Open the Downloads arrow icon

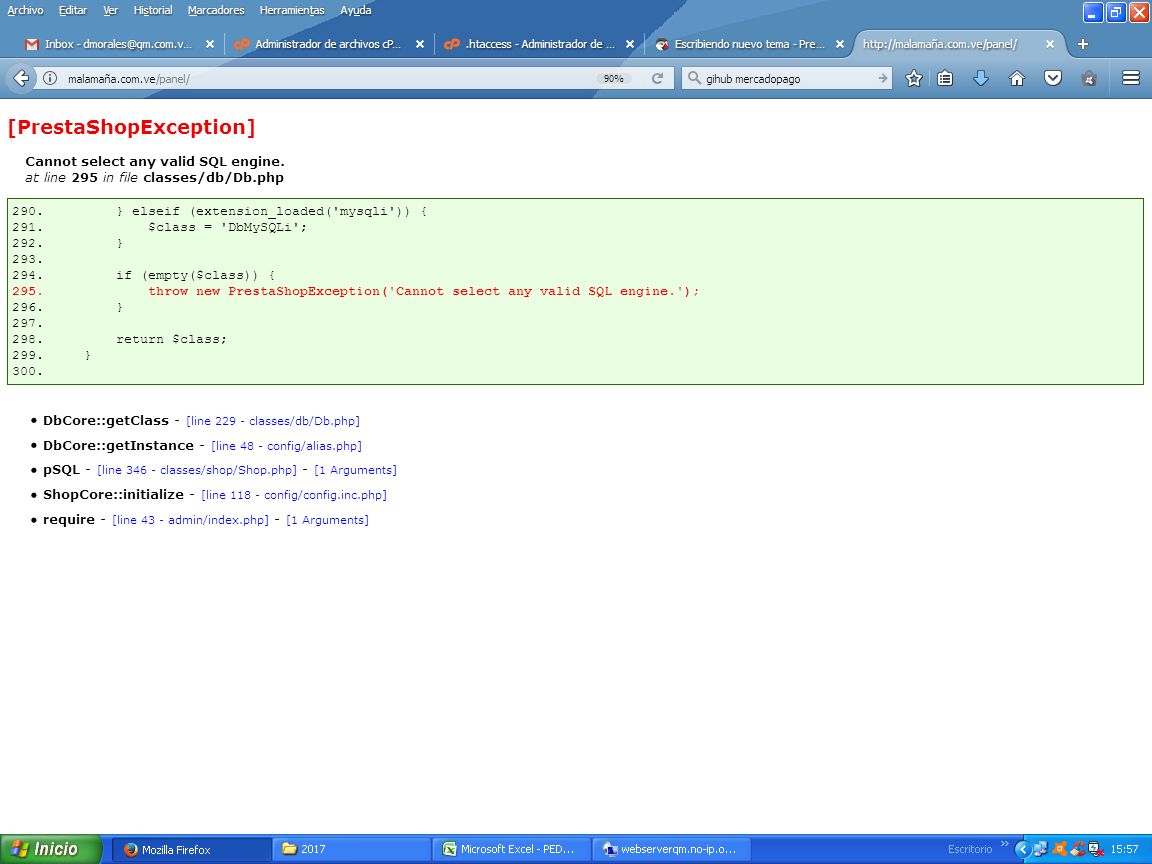click(x=981, y=78)
